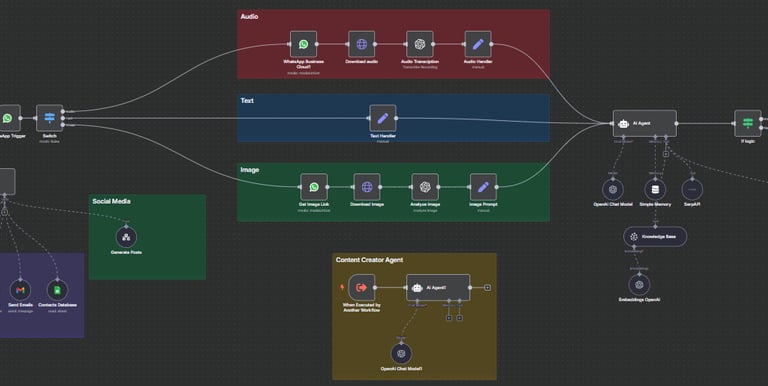Image resolution: width=768 pixels, height=386 pixels.
Task: Open the WhatsApp Business Cloud1 node
Action: pyautogui.click(x=303, y=44)
